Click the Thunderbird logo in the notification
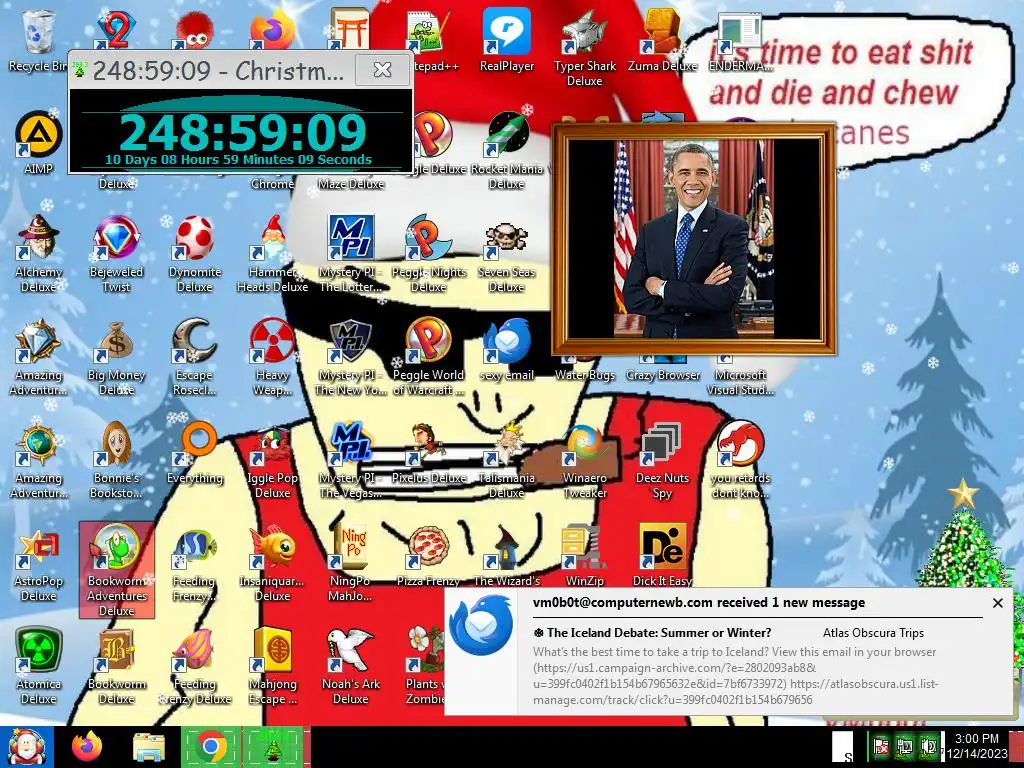1024x768 pixels. pos(481,626)
